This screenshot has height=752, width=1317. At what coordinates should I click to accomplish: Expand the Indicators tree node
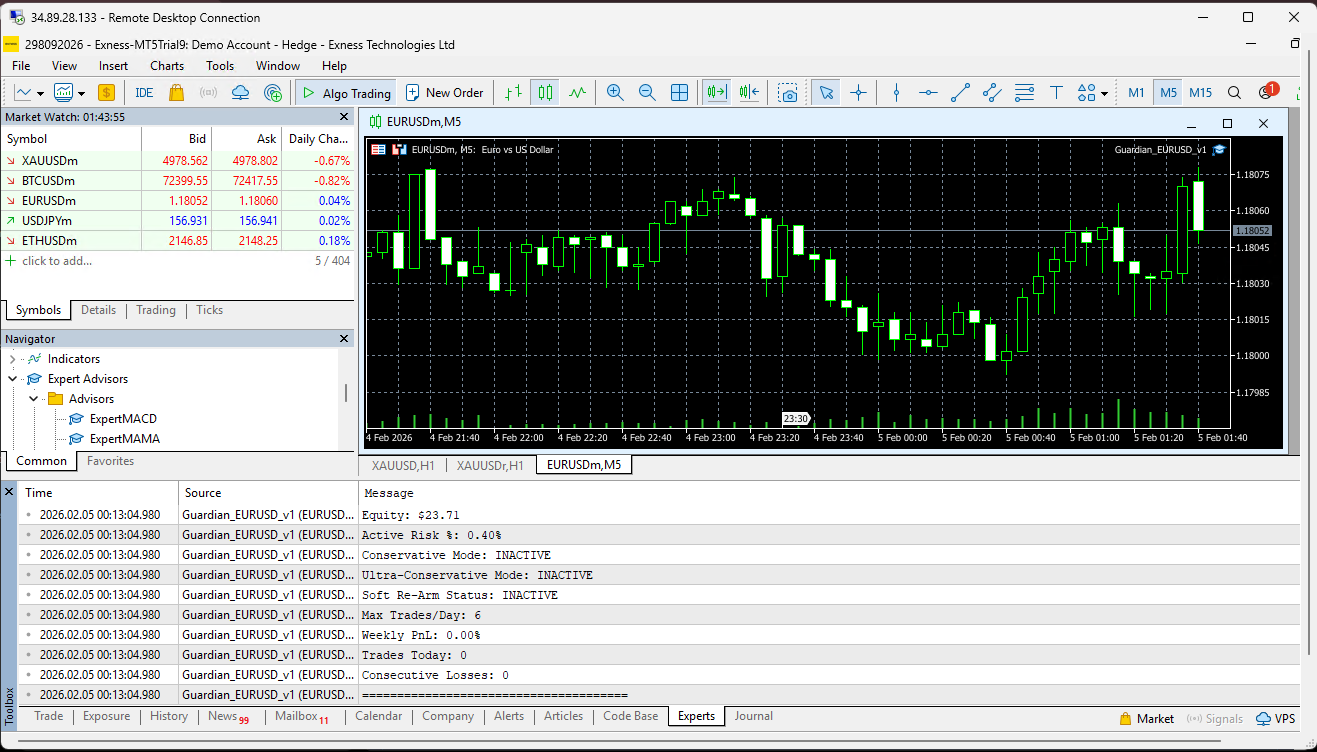(13, 359)
